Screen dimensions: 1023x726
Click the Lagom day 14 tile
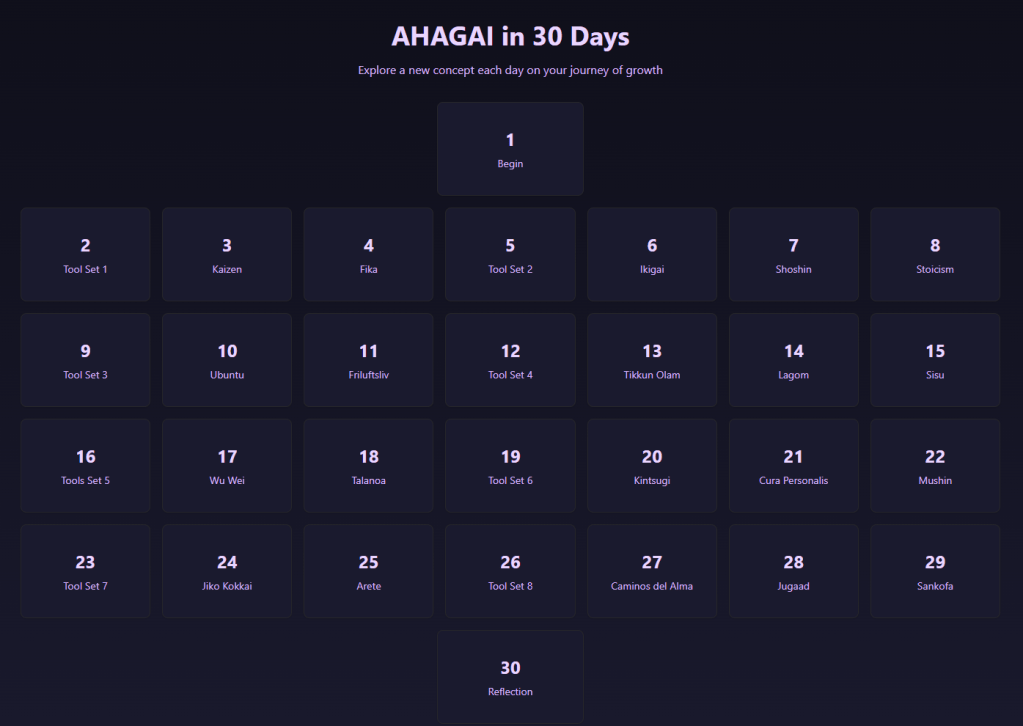[793, 361]
